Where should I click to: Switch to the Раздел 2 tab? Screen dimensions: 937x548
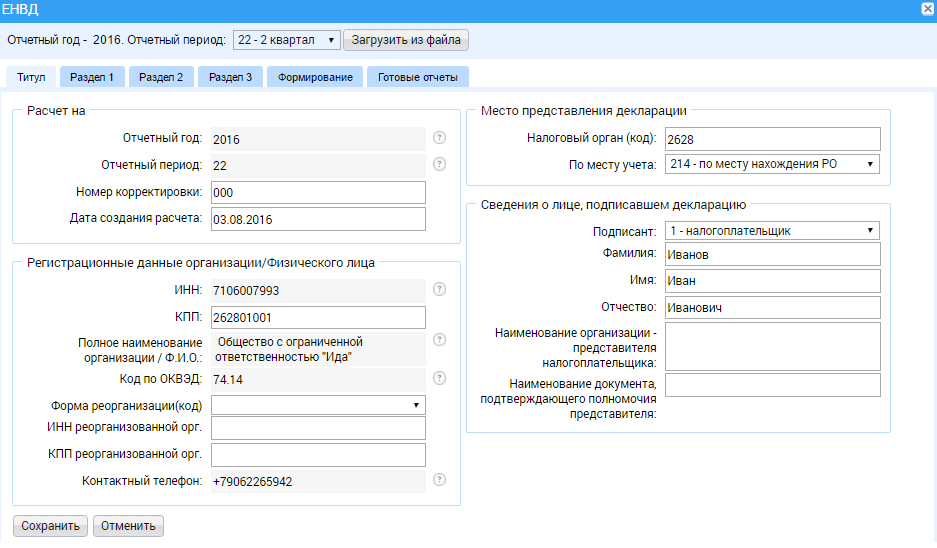tap(161, 77)
